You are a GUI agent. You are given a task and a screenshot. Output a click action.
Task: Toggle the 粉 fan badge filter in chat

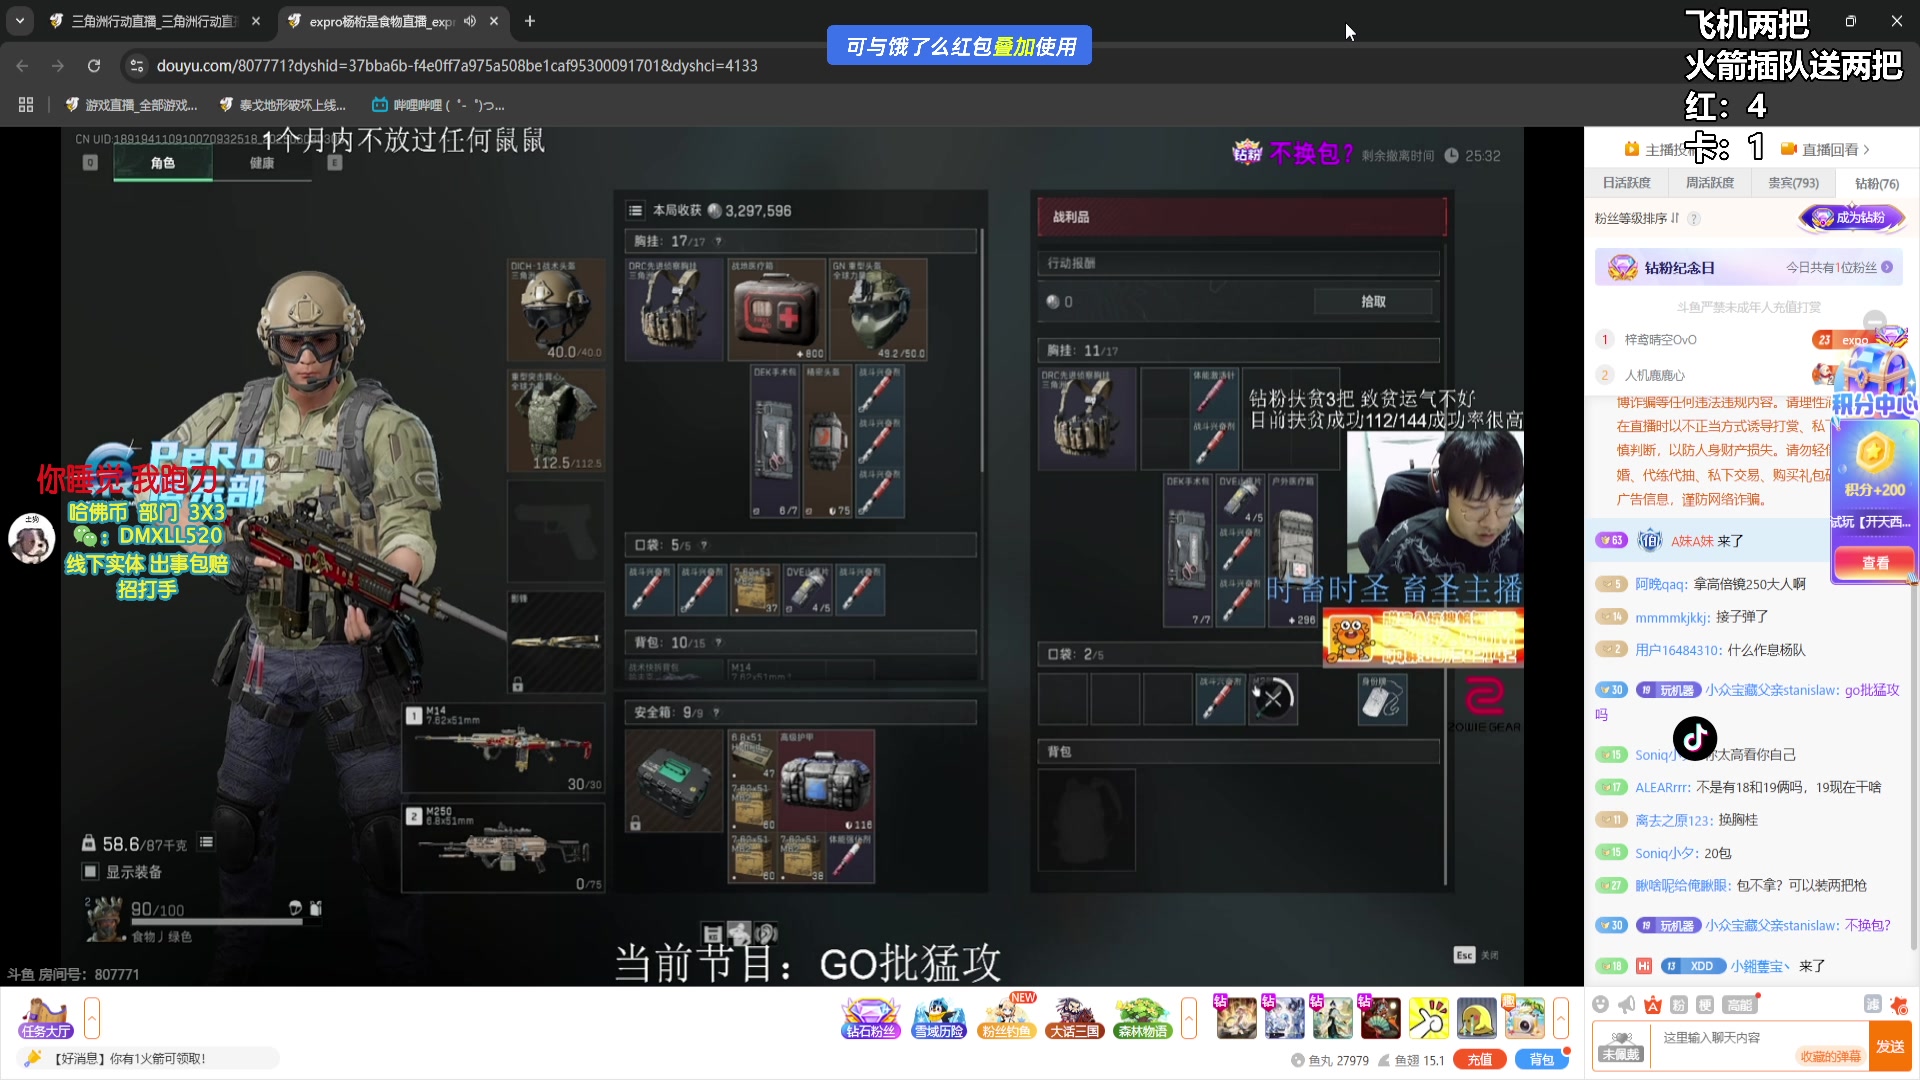(1679, 1004)
